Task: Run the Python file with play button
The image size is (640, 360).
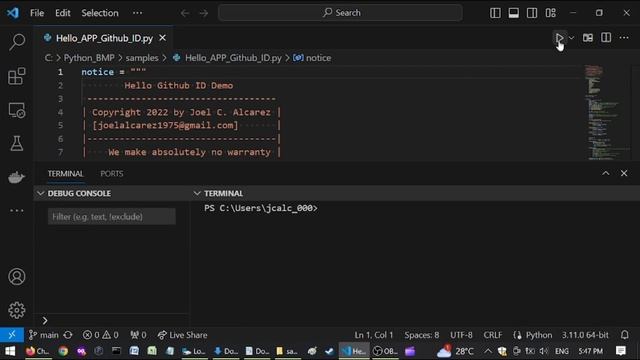Action: [559, 38]
